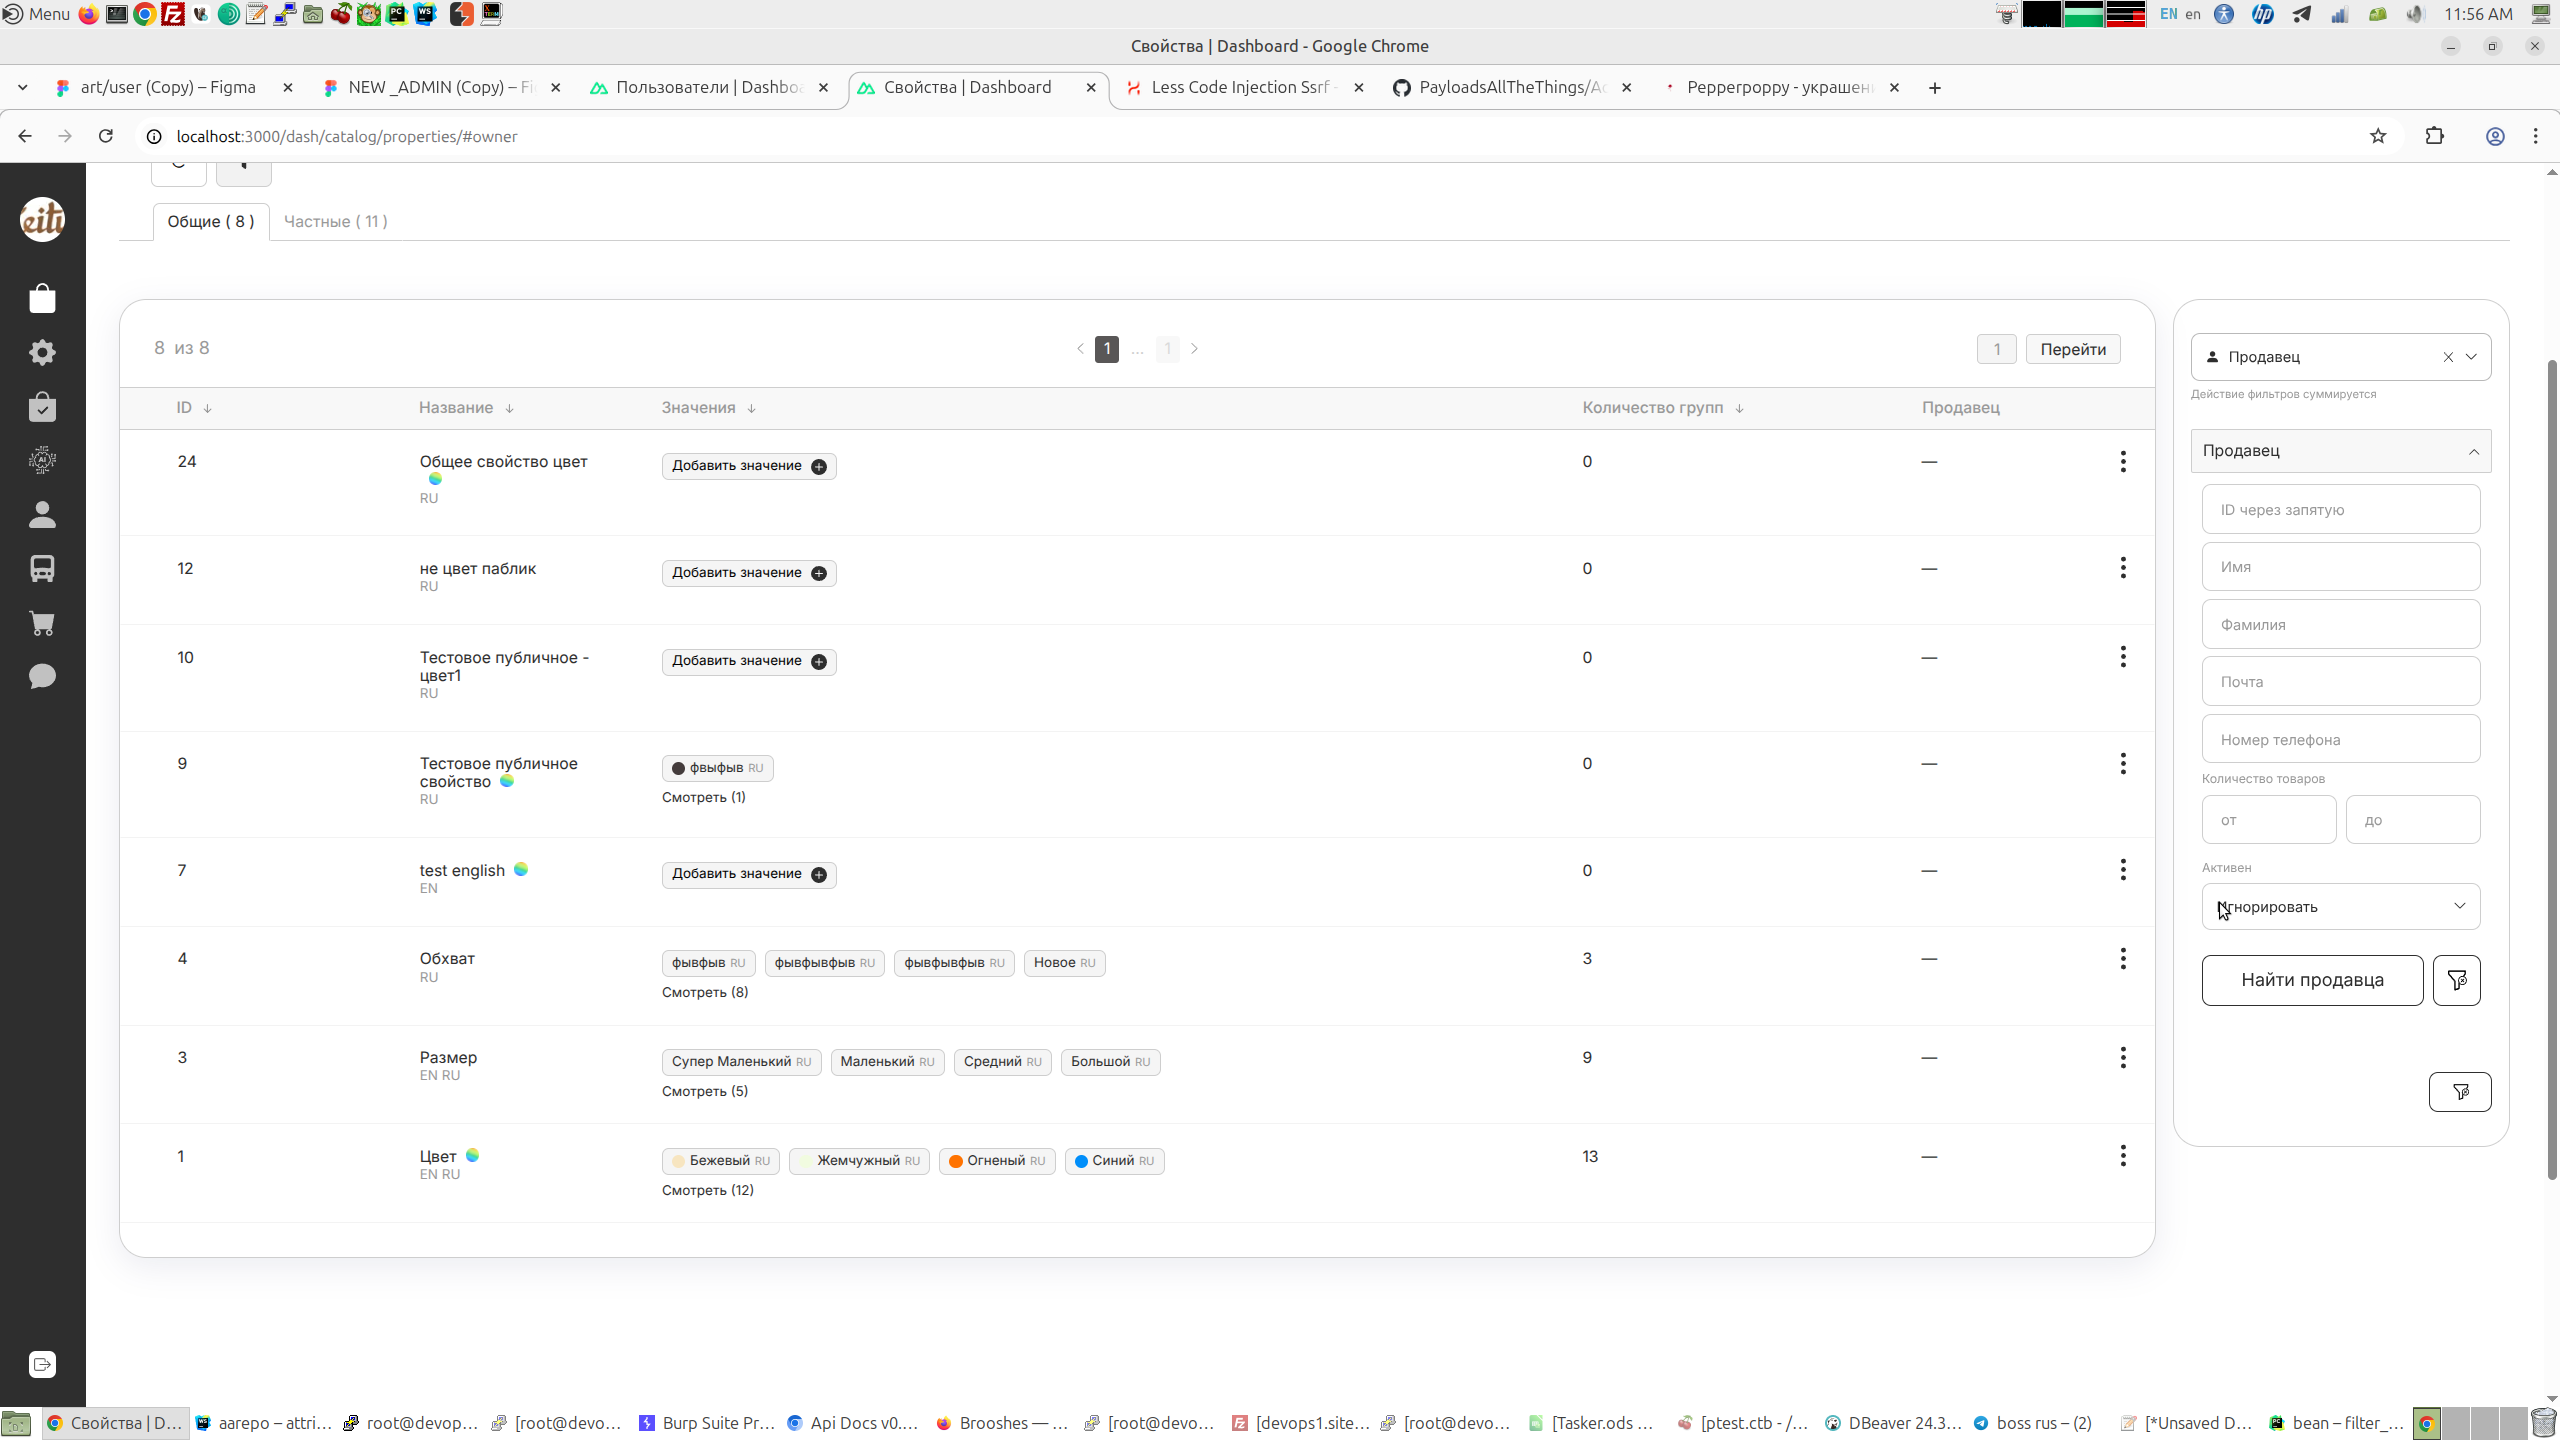Screen dimensions: 2560x1440
Task: Switch to the Пользователи browser tab
Action: (708, 87)
